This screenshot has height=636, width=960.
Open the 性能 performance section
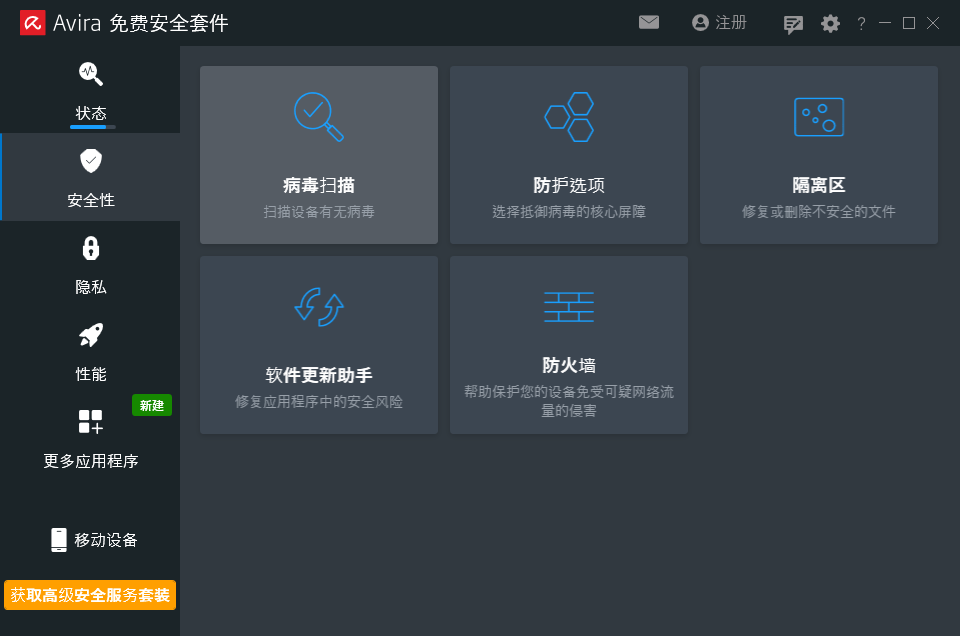[91, 374]
